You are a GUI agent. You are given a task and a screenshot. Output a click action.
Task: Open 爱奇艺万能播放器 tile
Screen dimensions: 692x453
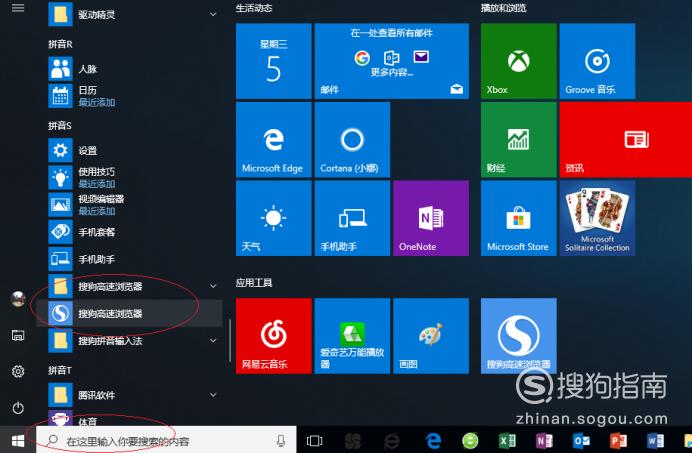tap(352, 336)
